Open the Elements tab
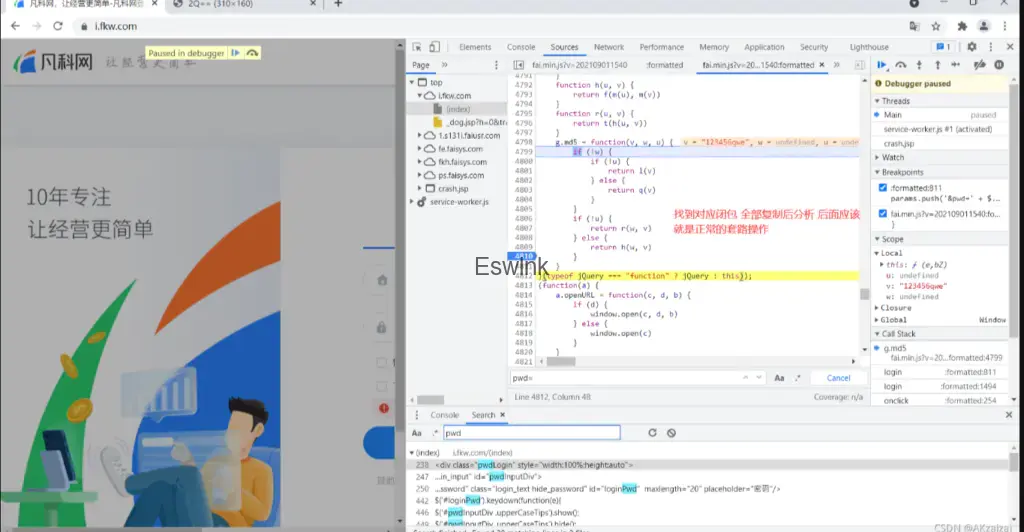Viewport: 1024px width, 532px height. 475,47
